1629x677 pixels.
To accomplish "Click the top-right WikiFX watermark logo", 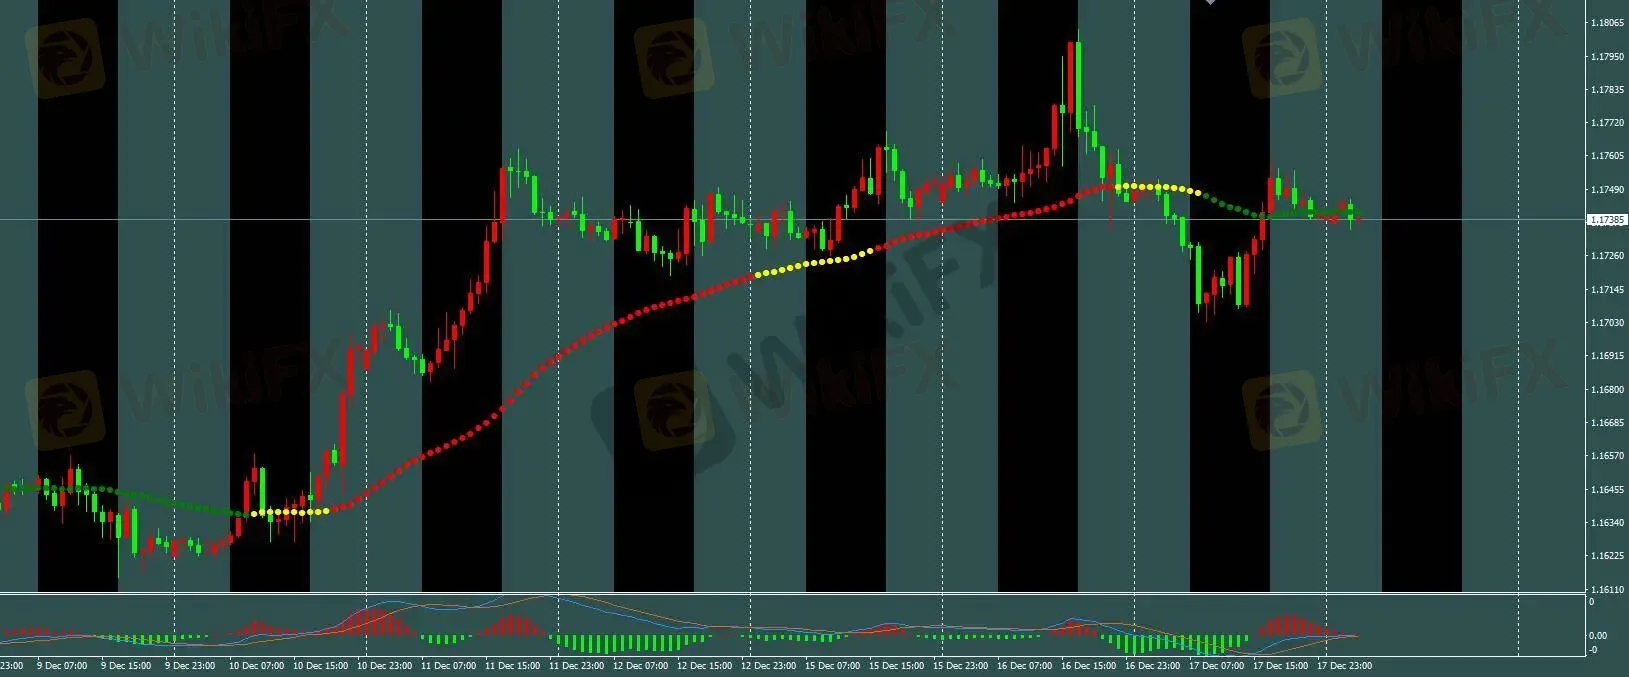I will [1282, 58].
